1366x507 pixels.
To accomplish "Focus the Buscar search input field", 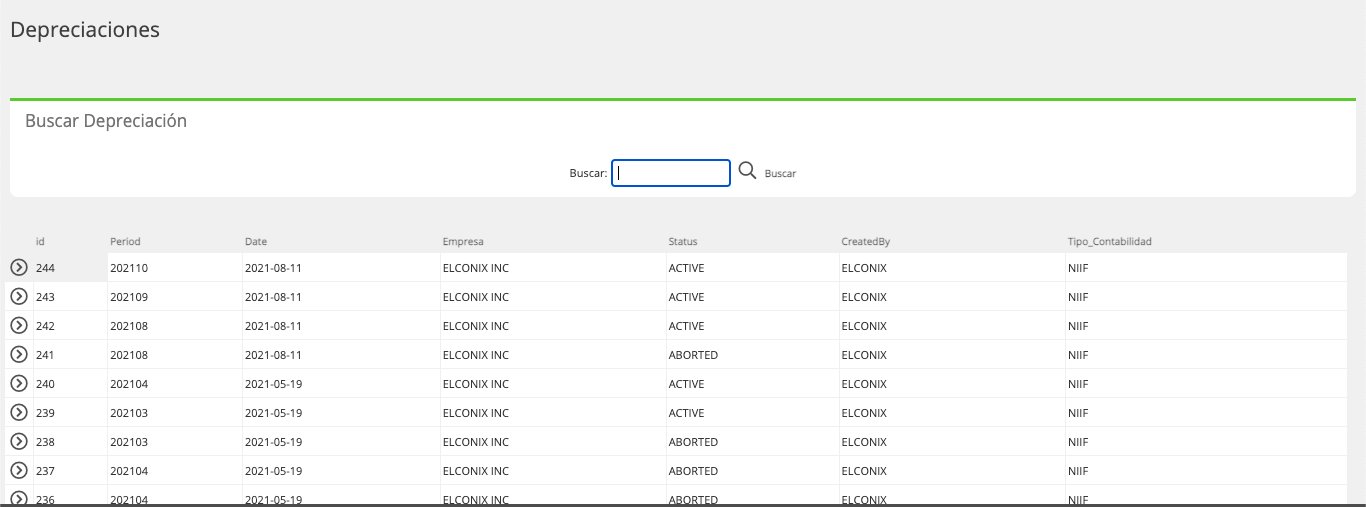I will [671, 173].
